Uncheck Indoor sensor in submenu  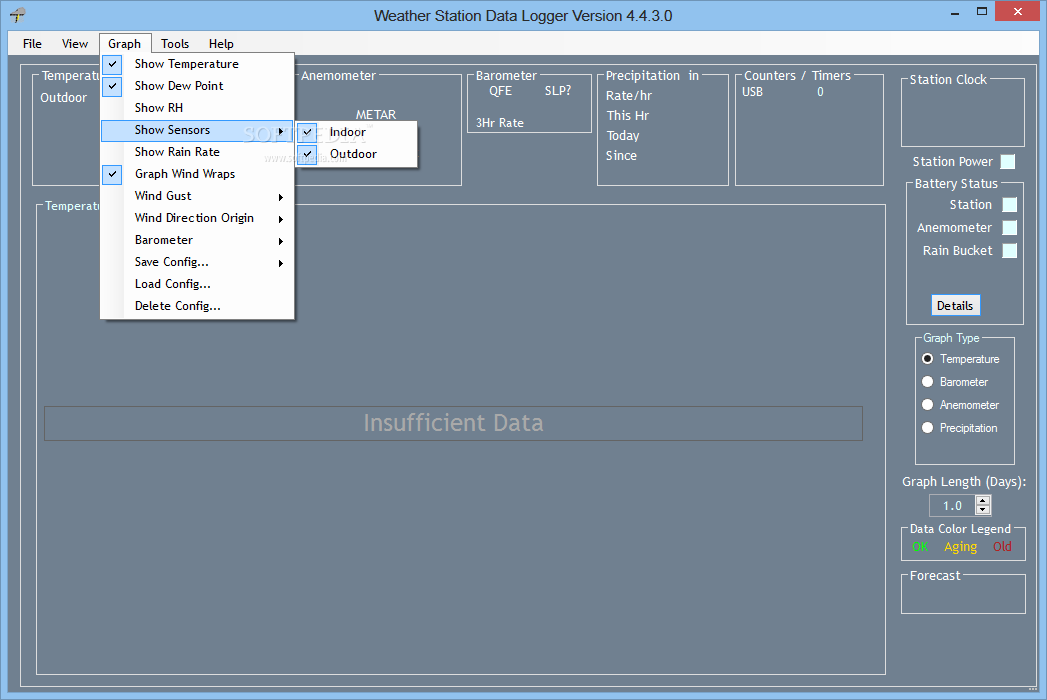click(357, 132)
